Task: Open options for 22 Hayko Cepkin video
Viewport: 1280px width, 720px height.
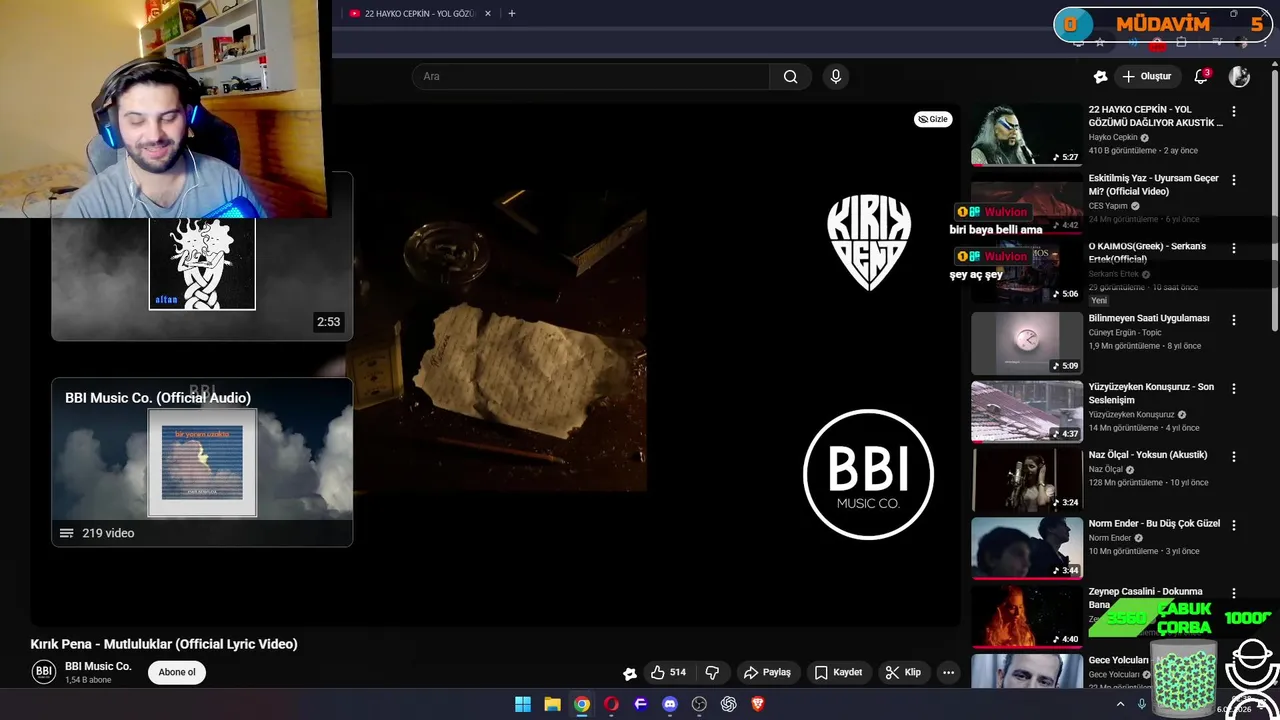Action: pyautogui.click(x=1234, y=112)
